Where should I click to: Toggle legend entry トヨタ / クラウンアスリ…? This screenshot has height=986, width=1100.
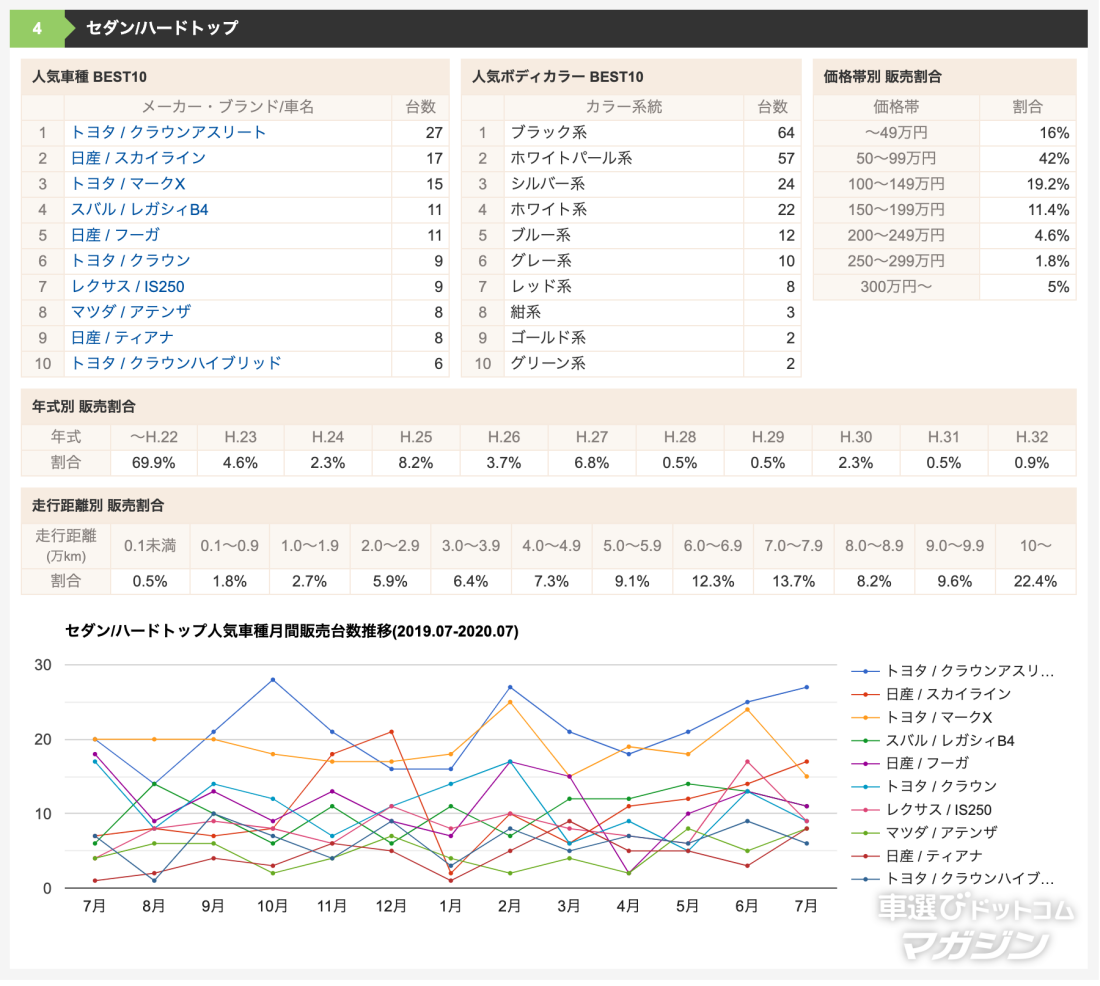[x=953, y=671]
